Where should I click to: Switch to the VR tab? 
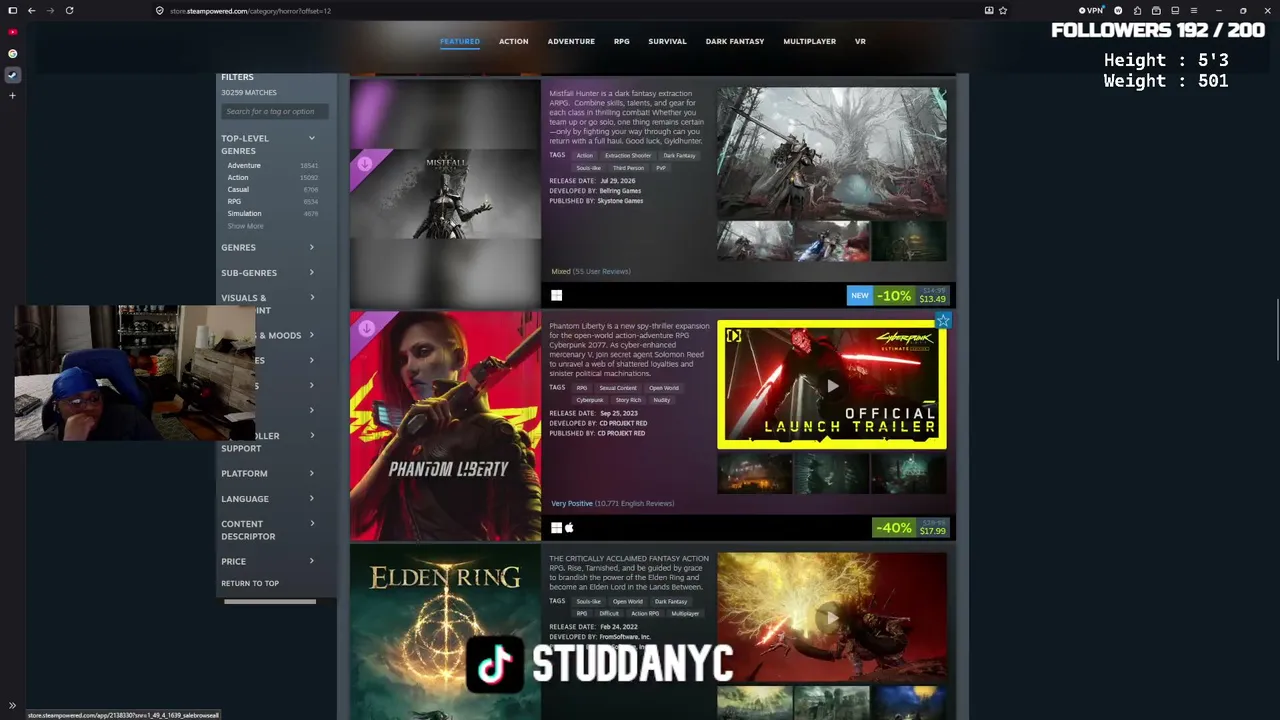click(860, 42)
